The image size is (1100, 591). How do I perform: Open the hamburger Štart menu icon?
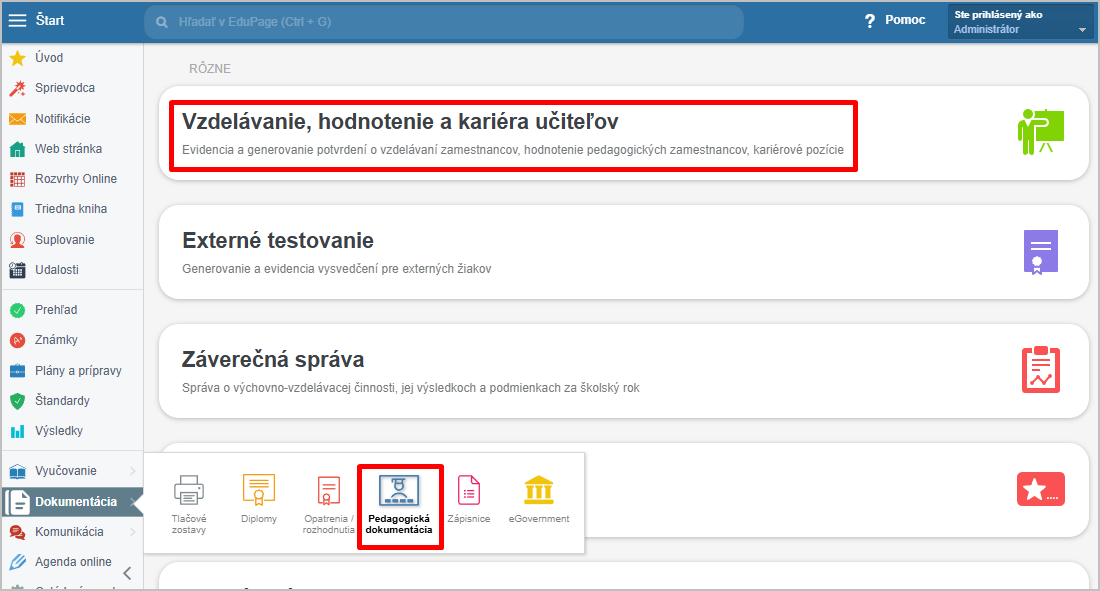click(x=17, y=20)
